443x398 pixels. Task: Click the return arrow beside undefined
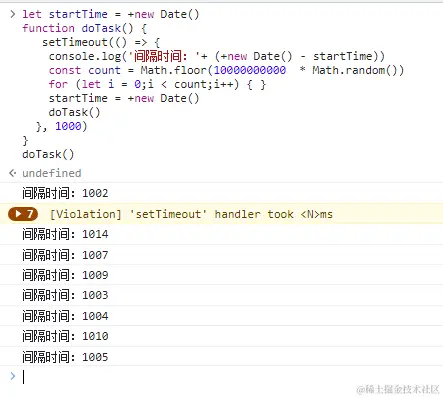click(x=13, y=173)
